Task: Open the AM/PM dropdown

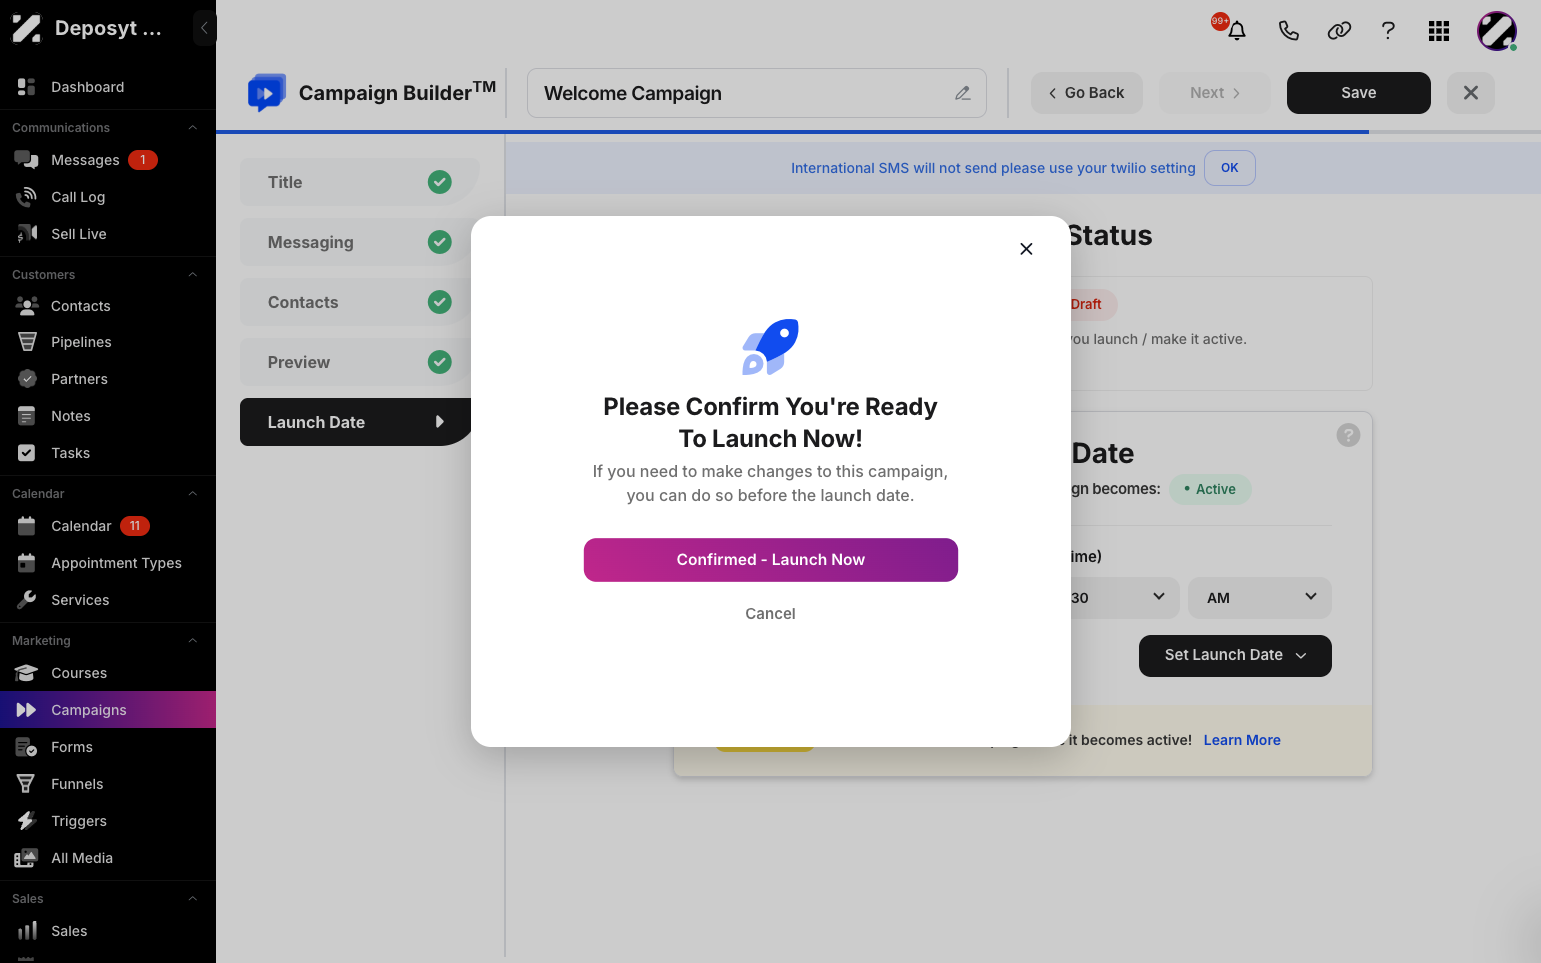Action: coord(1260,598)
